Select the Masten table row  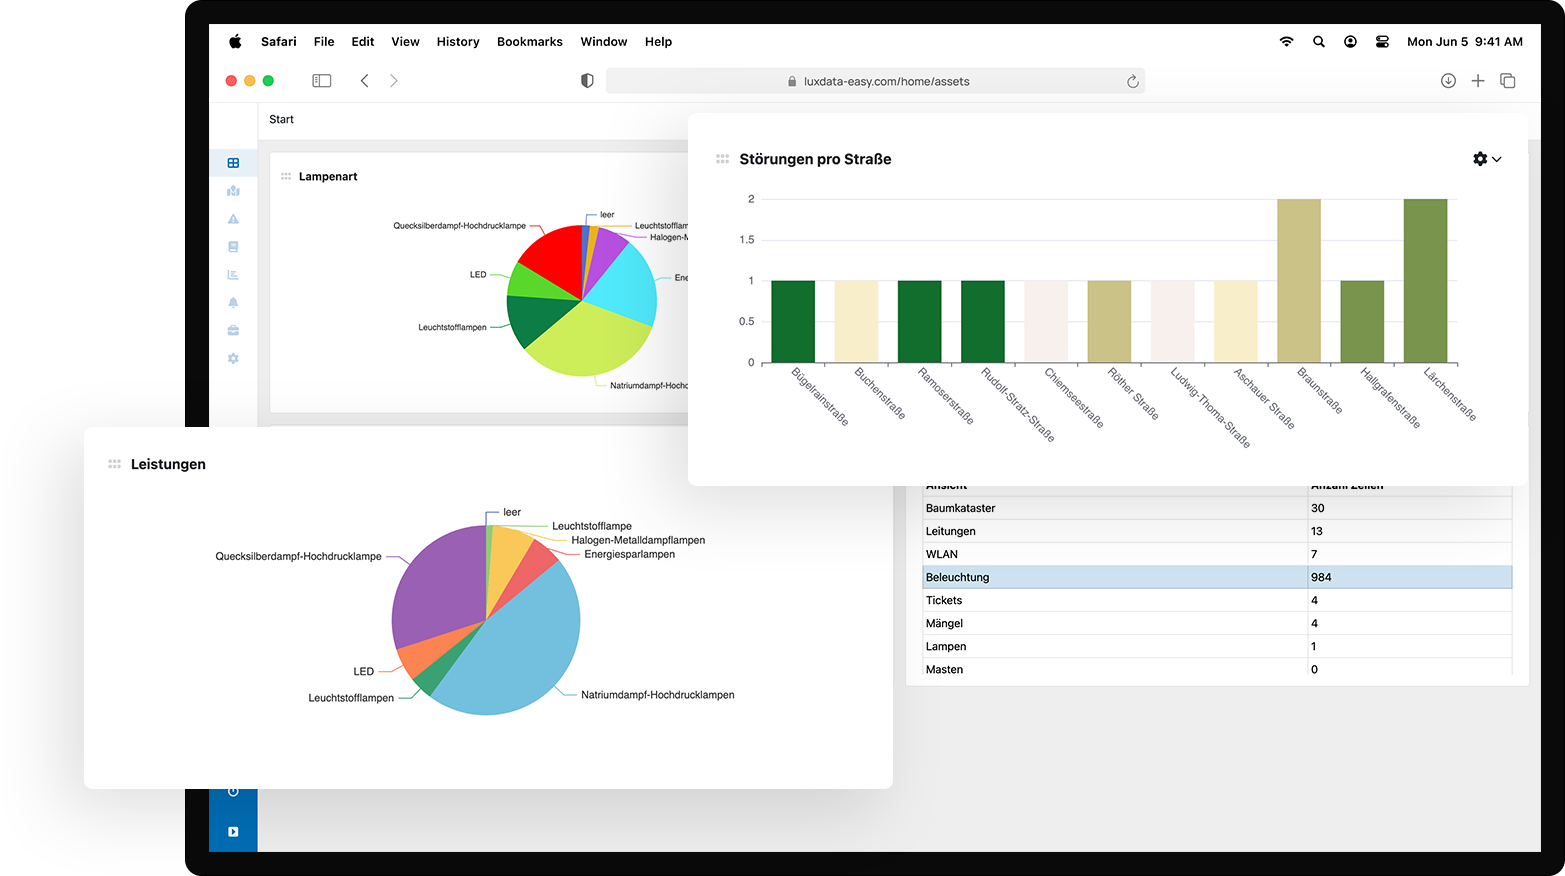pos(1217,669)
